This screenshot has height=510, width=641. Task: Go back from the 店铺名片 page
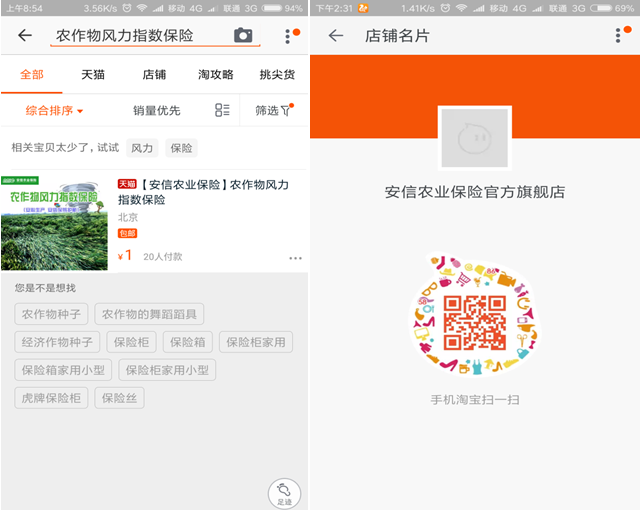click(x=336, y=36)
